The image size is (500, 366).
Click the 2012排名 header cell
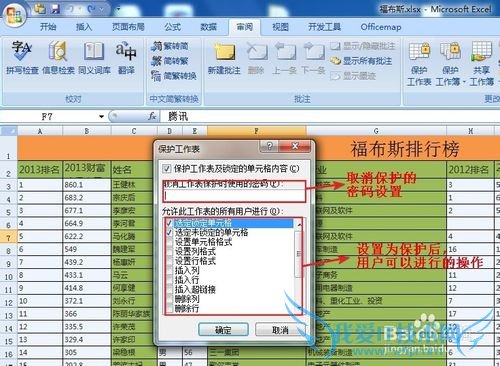pyautogui.click(x=470, y=170)
